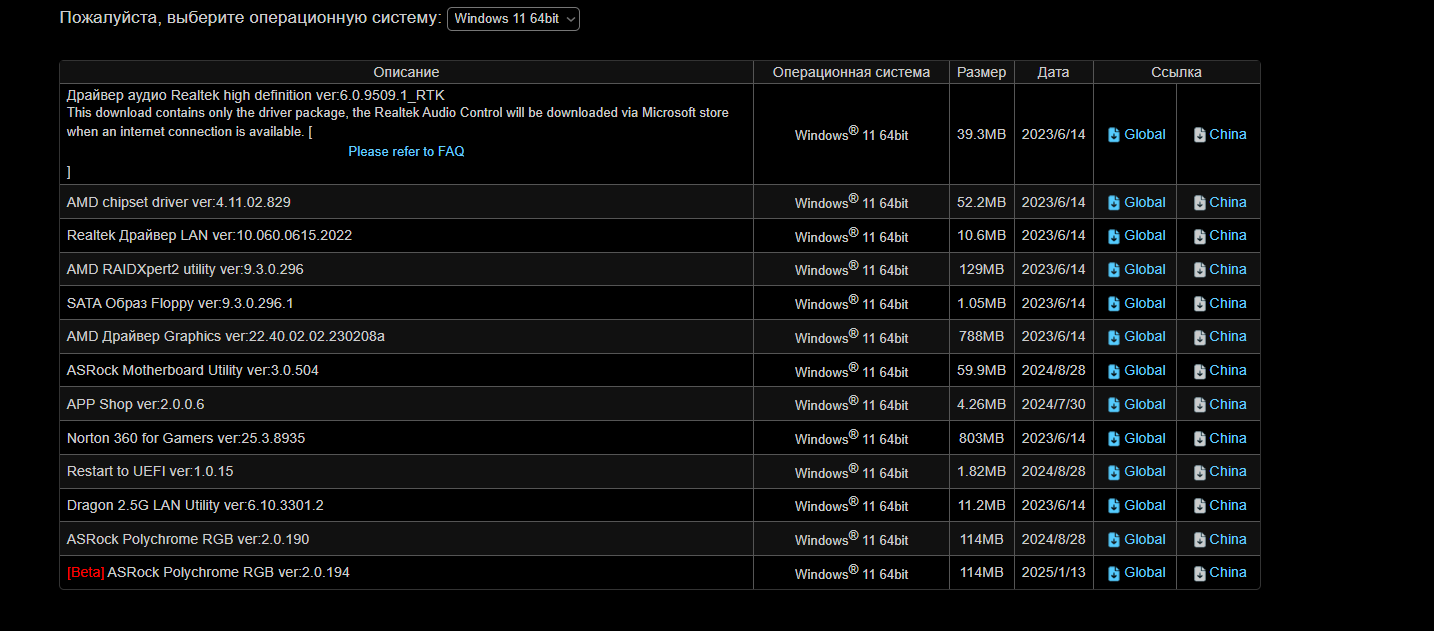Click the Global download icon for AMD RAIDXpert2 utility
Viewport: 1434px width, 631px height.
(x=1114, y=270)
